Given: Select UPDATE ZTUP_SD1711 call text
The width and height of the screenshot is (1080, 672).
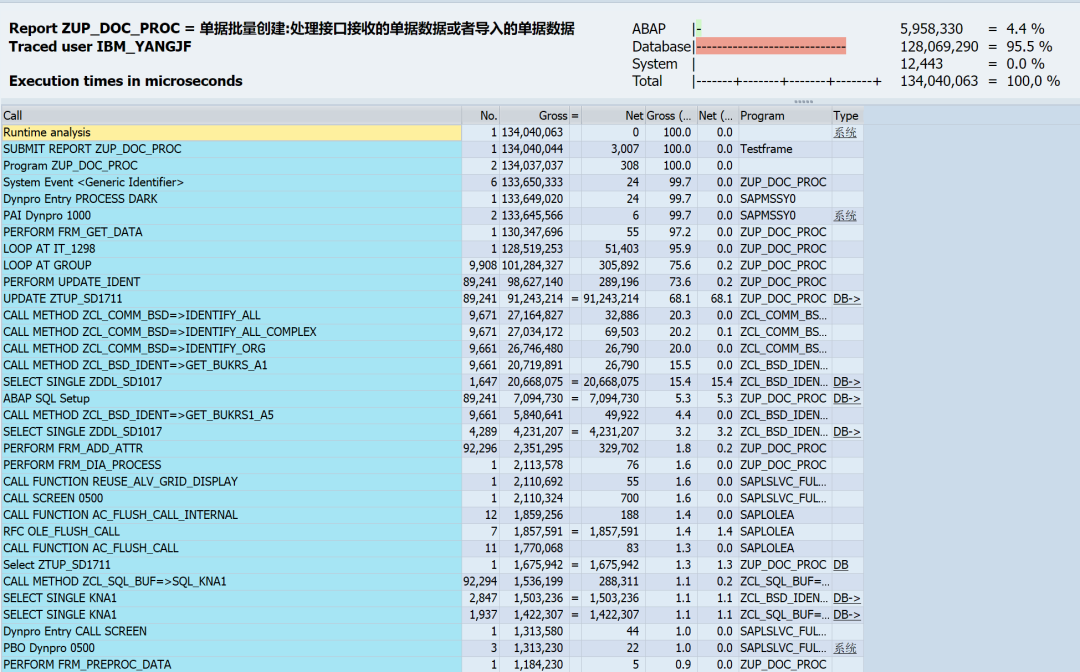Looking at the screenshot, I should pyautogui.click(x=62, y=299).
